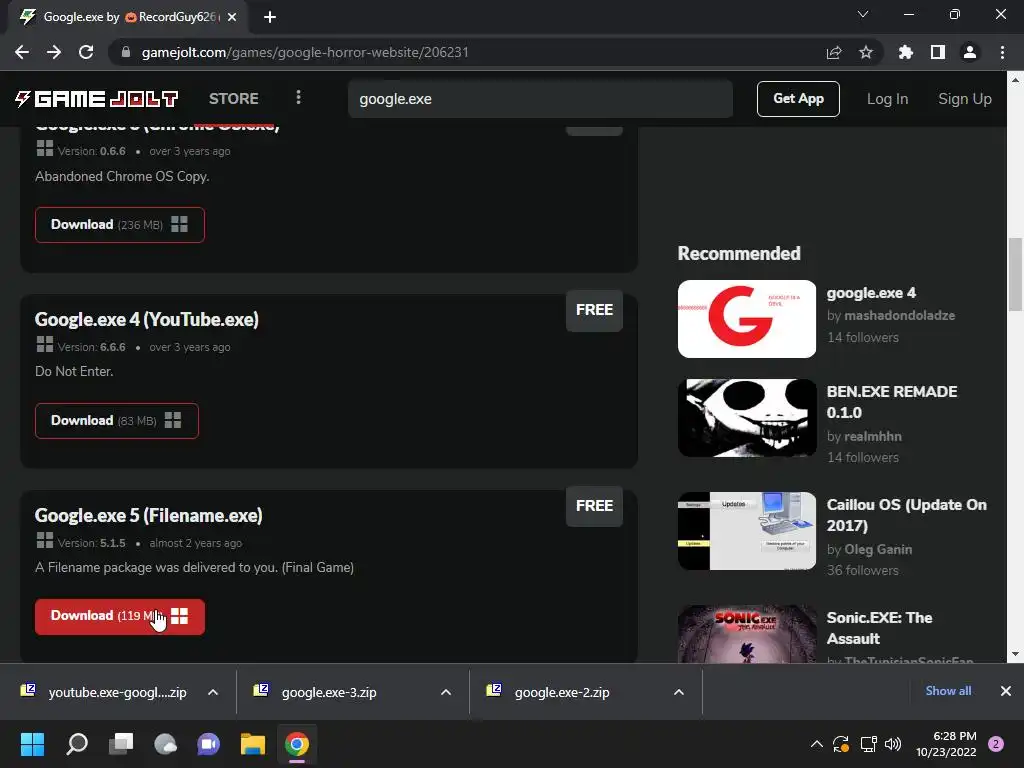Open Caillou OS game thumbnail

click(747, 531)
